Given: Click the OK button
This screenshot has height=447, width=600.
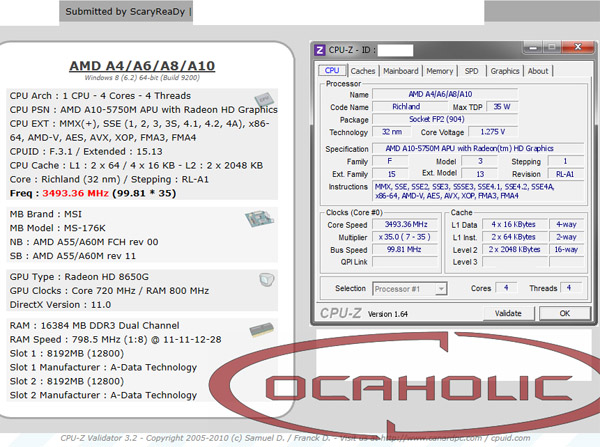Looking at the screenshot, I should point(565,313).
